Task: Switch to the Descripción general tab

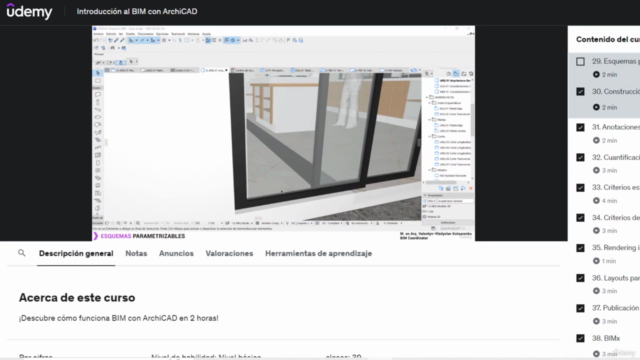Action: 76,253
